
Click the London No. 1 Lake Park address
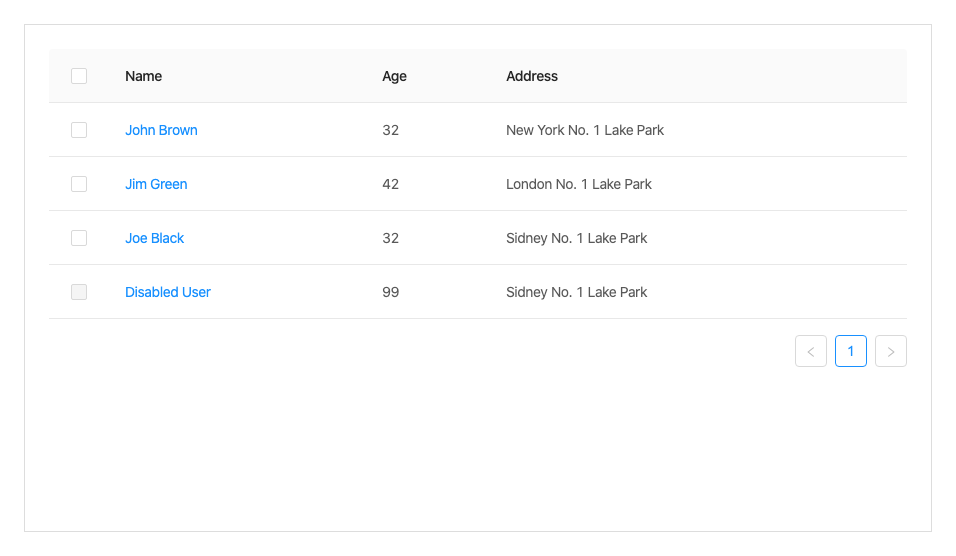[579, 184]
